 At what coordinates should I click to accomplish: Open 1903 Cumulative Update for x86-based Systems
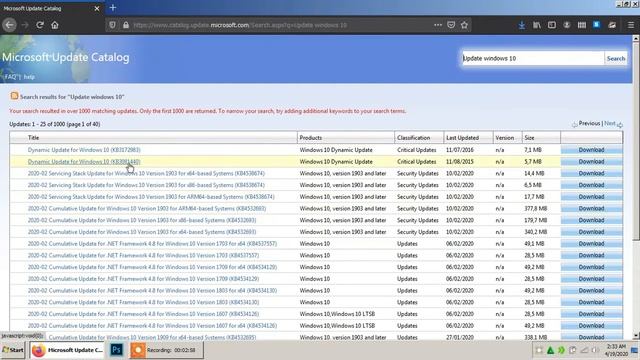point(142,220)
